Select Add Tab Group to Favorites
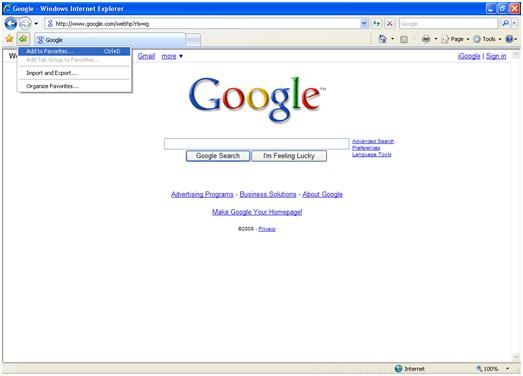The width and height of the screenshot is (523, 376). pos(74,60)
